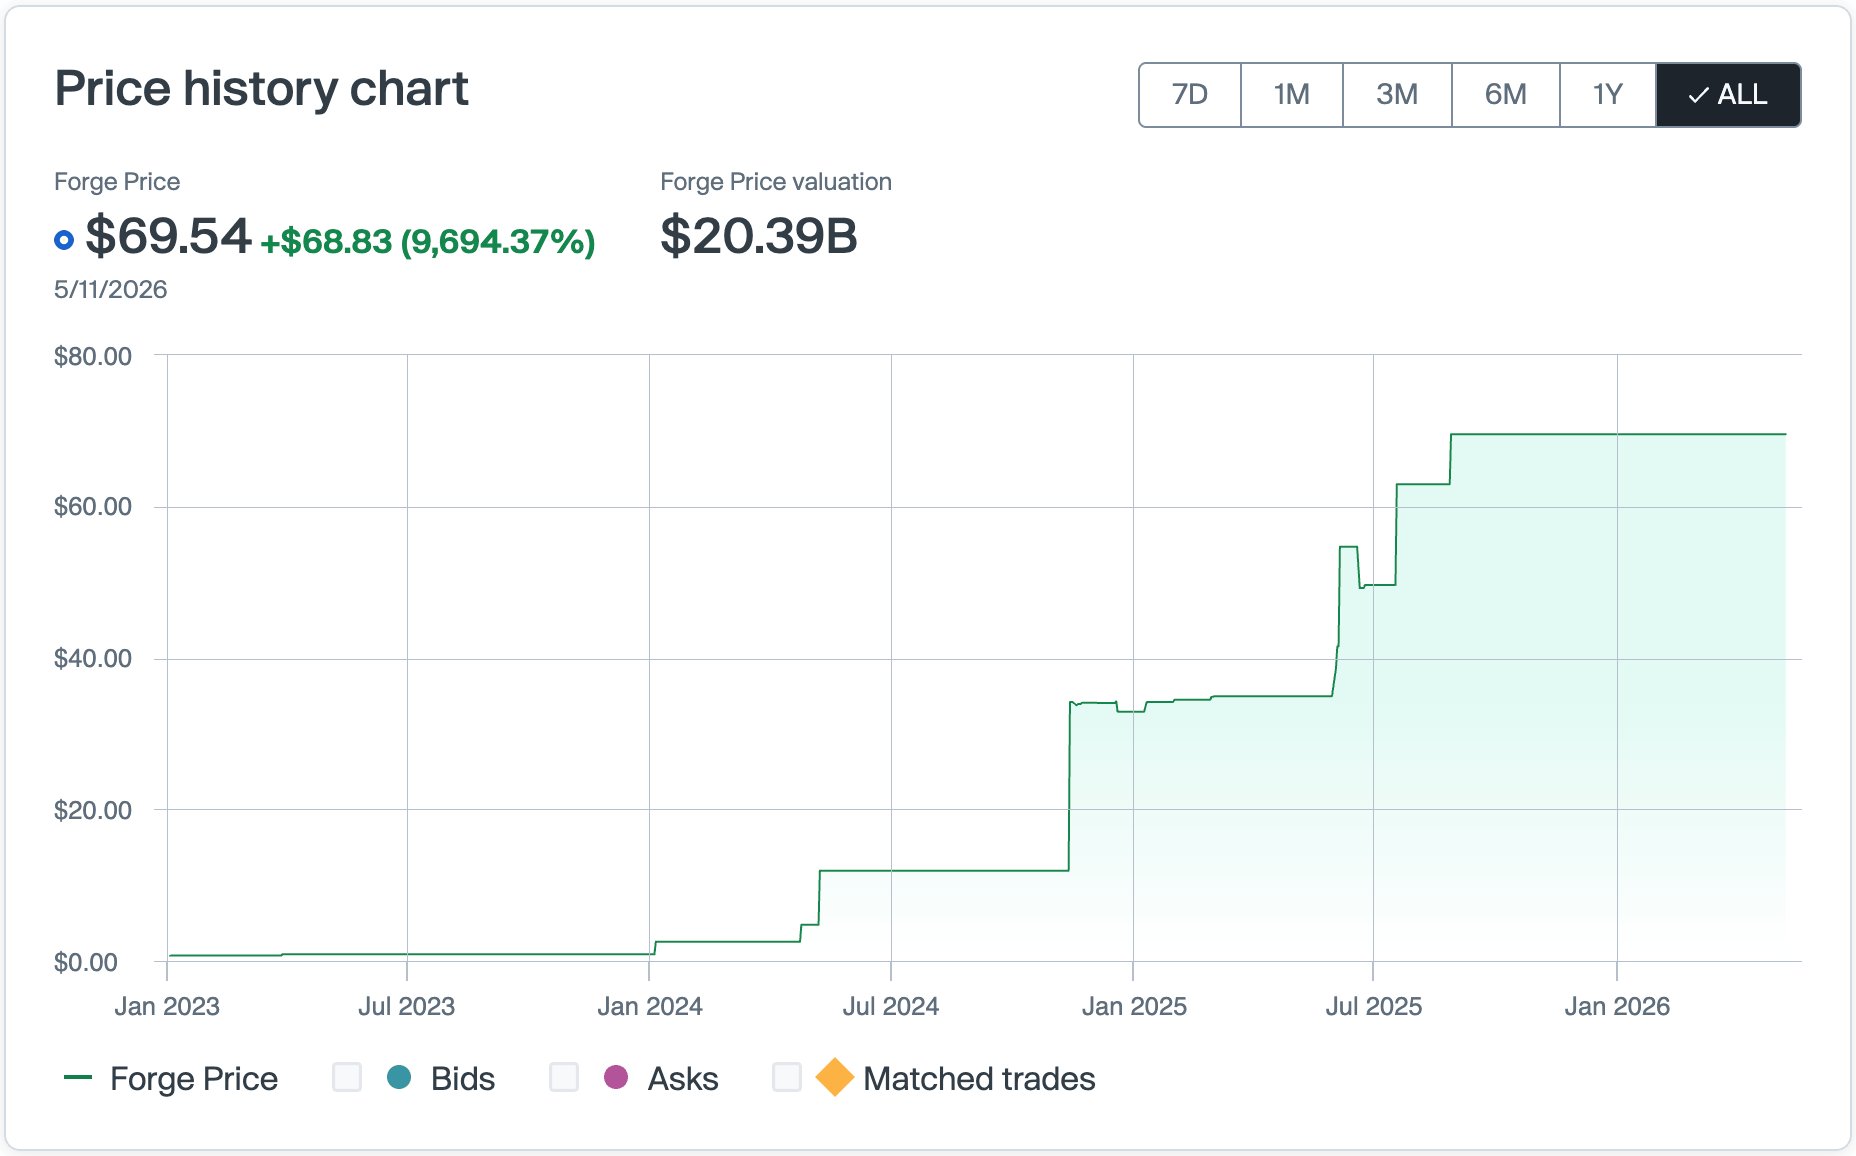The width and height of the screenshot is (1856, 1156).
Task: Click the Forge Price valuation label
Action: (x=776, y=182)
